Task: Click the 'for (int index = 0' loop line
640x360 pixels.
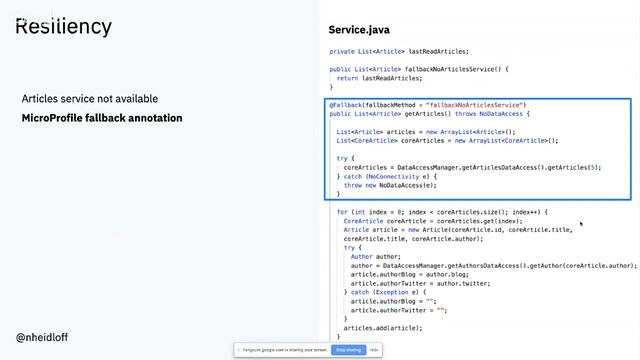Action: coord(442,212)
